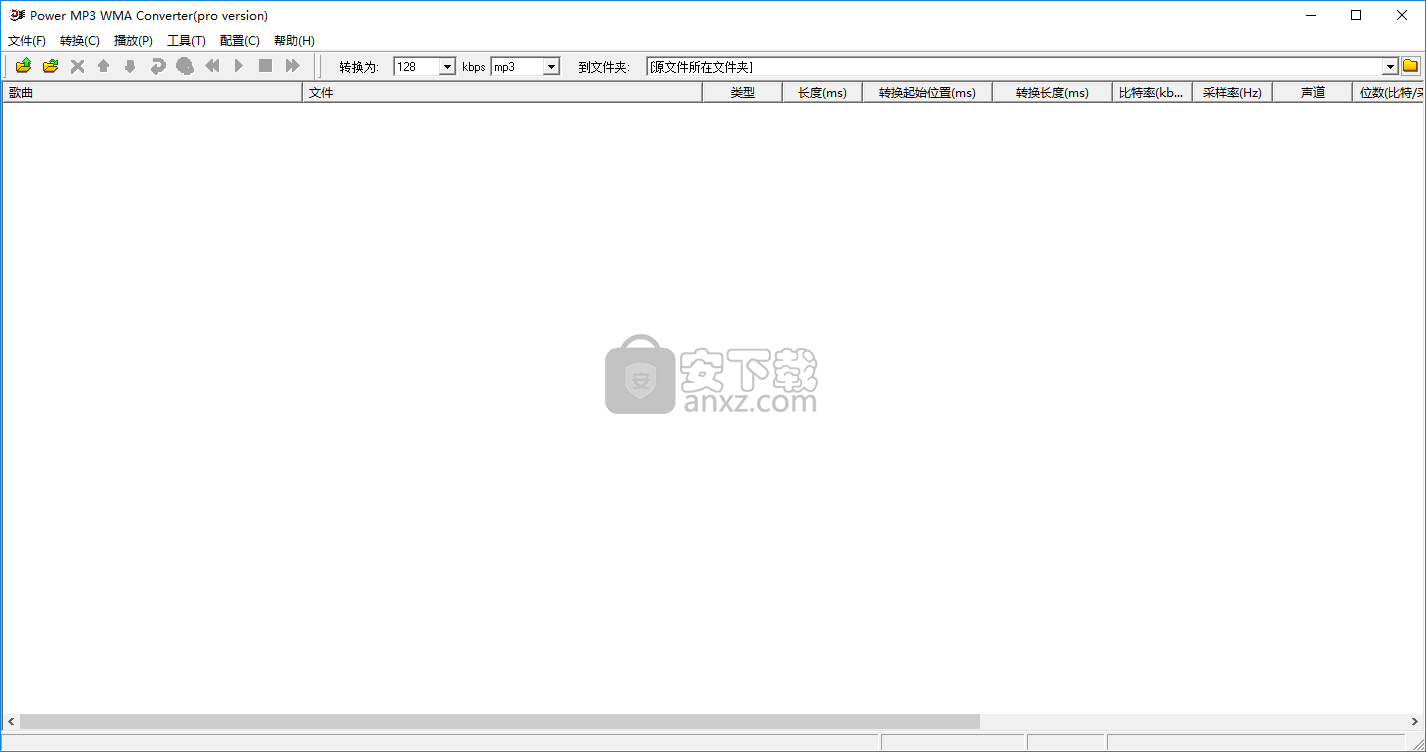
Task: Open the 工具(T) menu
Action: (186, 41)
